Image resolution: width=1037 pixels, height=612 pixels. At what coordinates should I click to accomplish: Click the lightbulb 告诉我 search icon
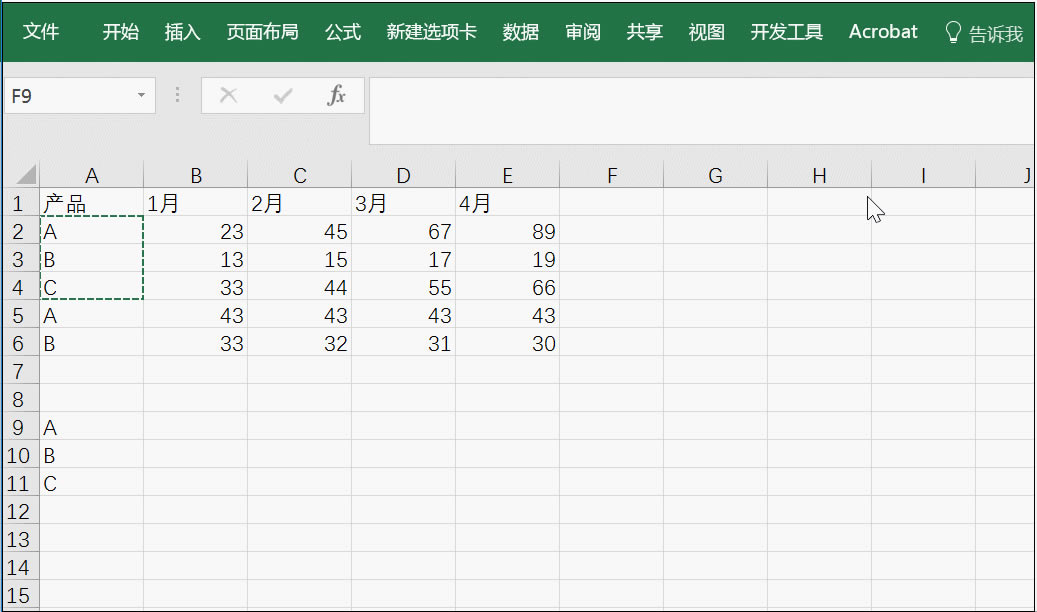coord(952,32)
